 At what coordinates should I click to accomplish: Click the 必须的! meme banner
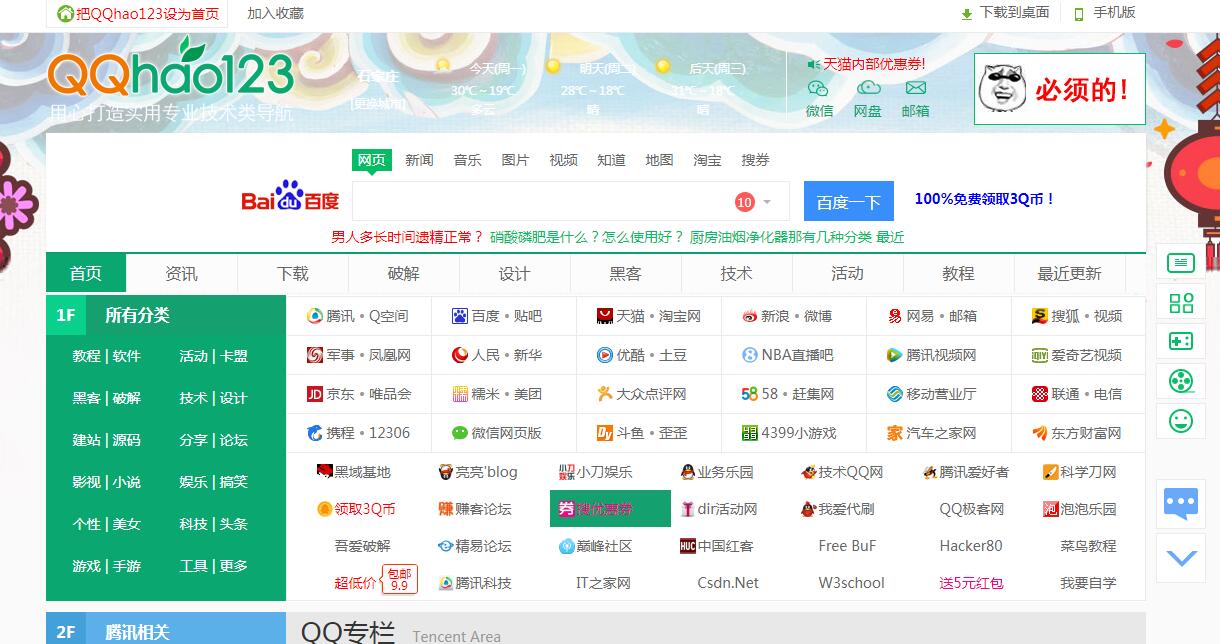click(1060, 89)
